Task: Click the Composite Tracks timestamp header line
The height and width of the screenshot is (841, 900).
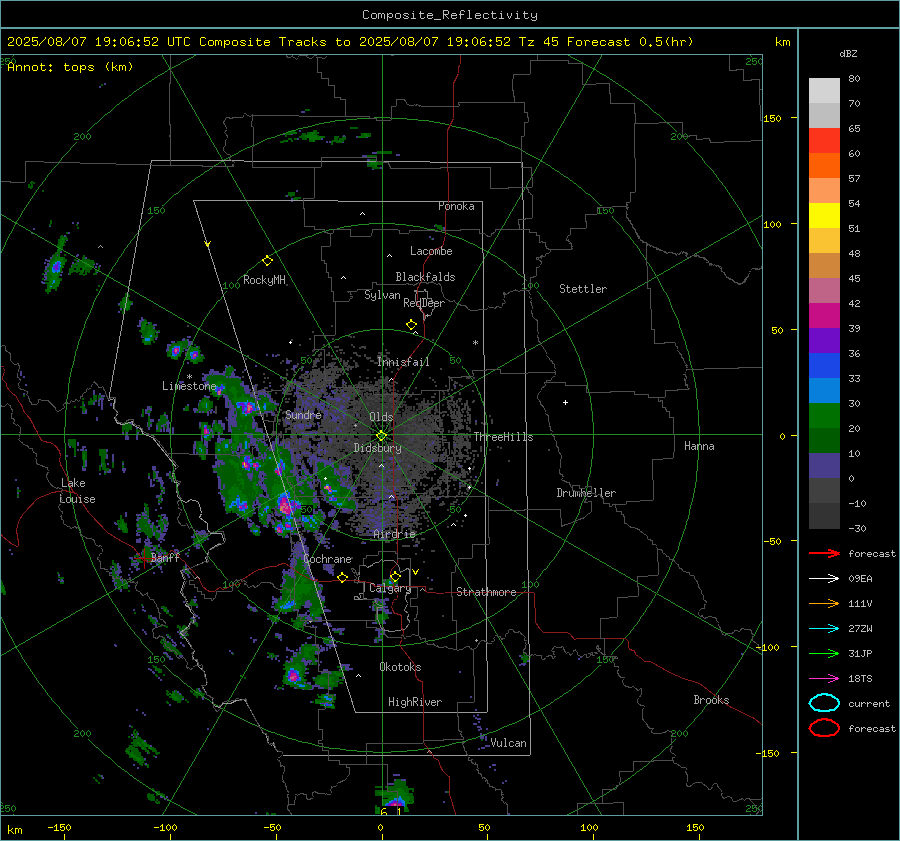Action: (x=350, y=42)
